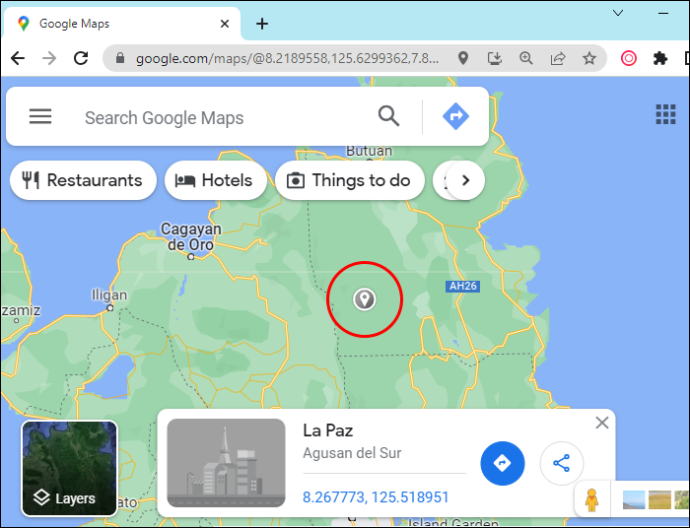Share the La Paz location
The image size is (690, 528).
tap(562, 463)
